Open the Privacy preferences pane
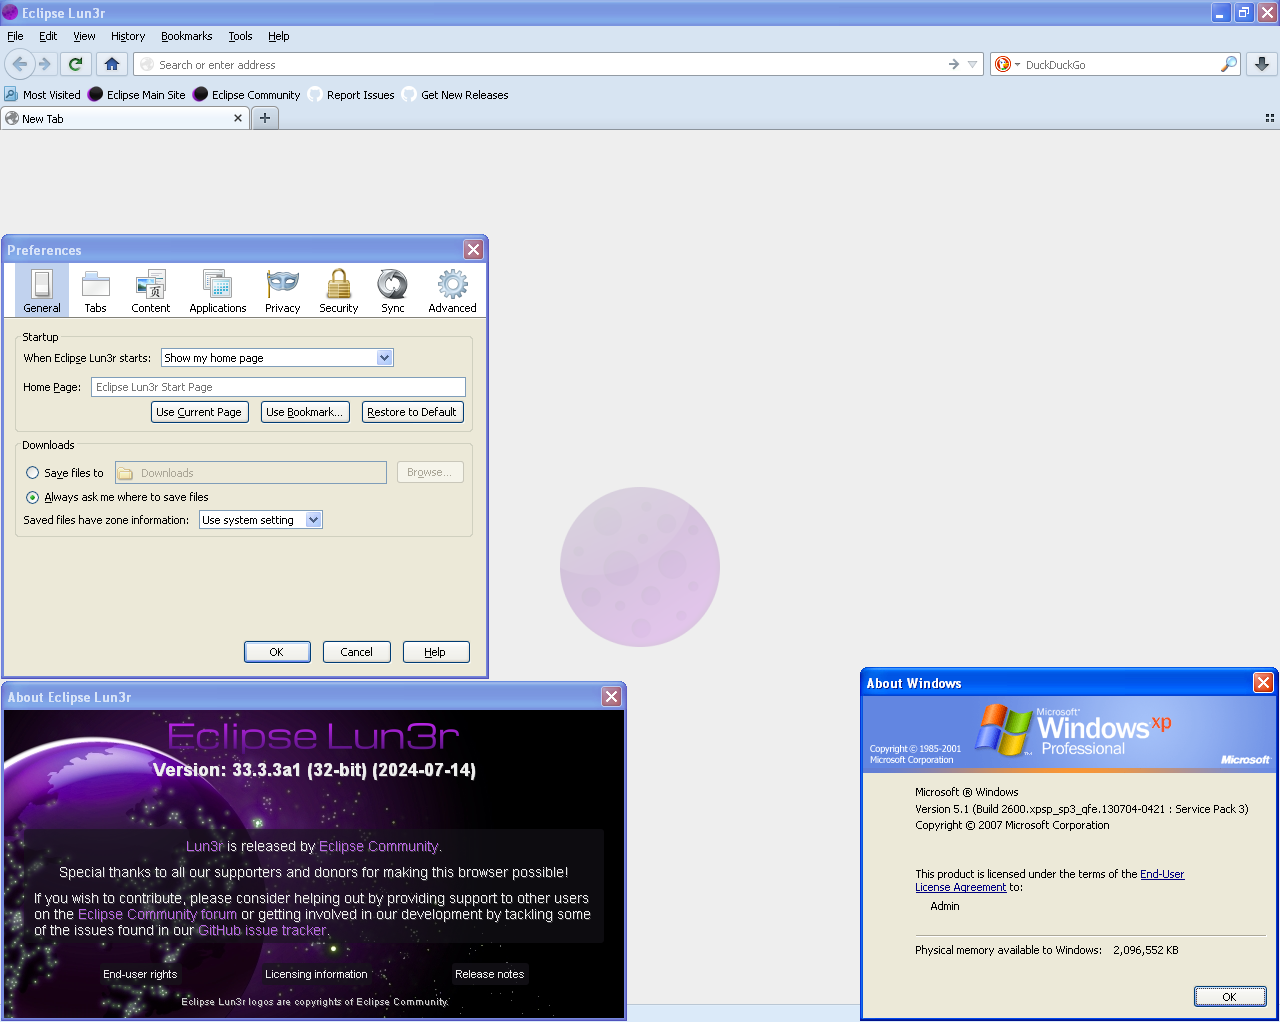 (x=282, y=291)
